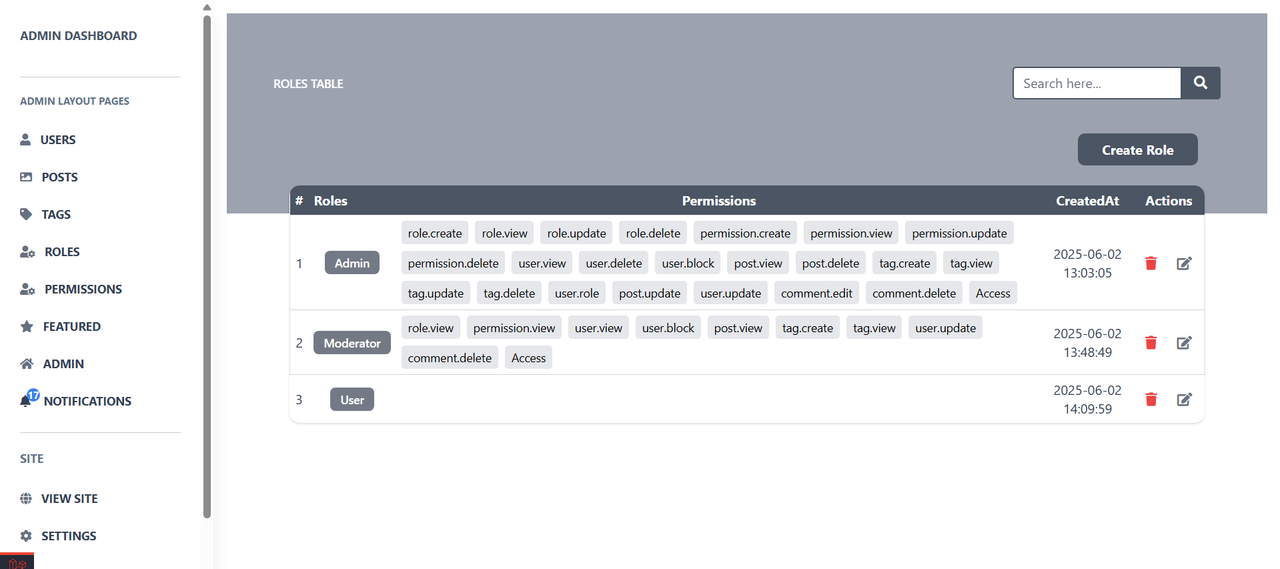Click the user.delete permission tag
Viewport: 1280px width, 569px height.
coord(614,263)
